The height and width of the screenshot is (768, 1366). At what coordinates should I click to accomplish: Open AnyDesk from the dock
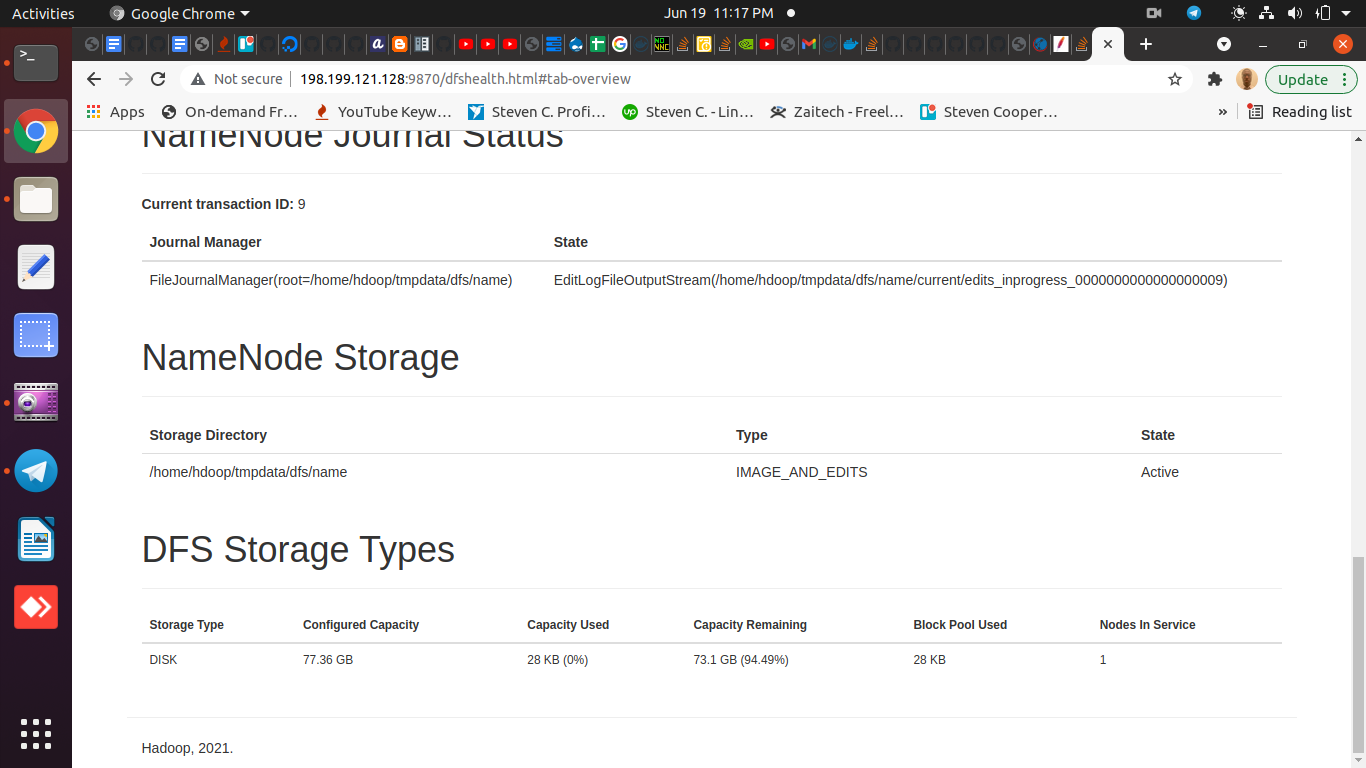(36, 607)
